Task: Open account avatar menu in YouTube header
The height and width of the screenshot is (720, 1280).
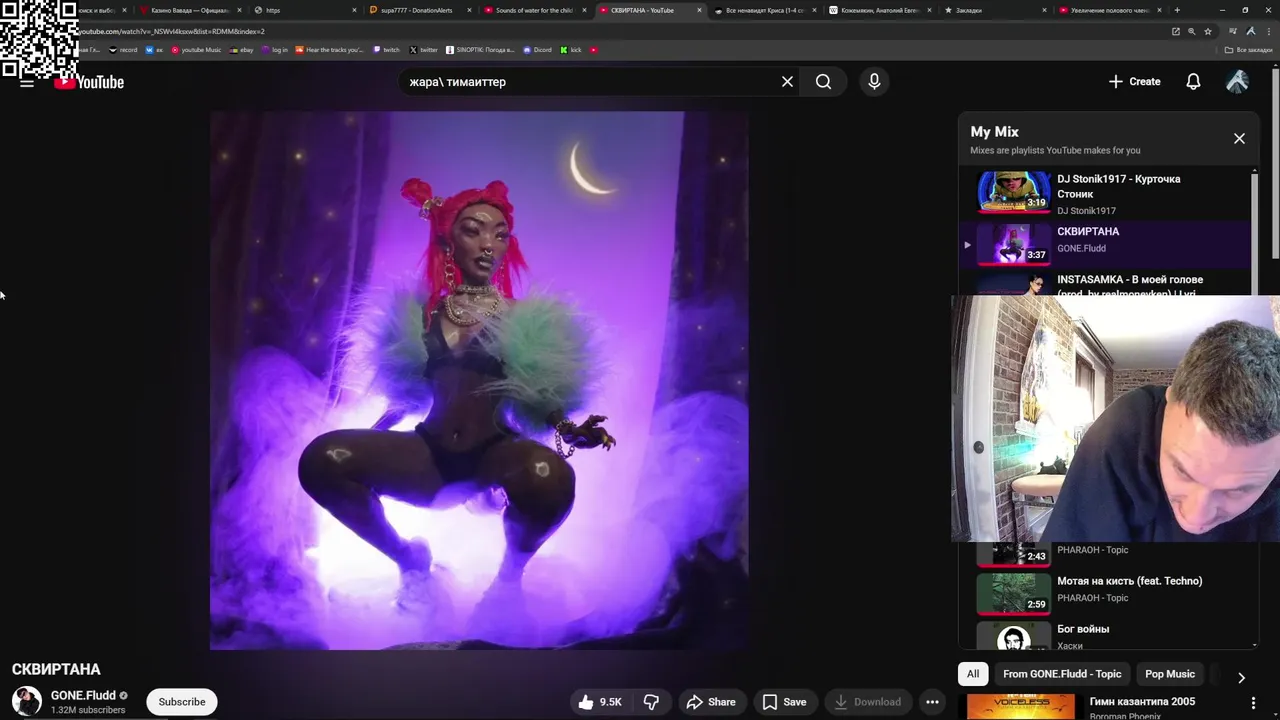Action: tap(1237, 82)
